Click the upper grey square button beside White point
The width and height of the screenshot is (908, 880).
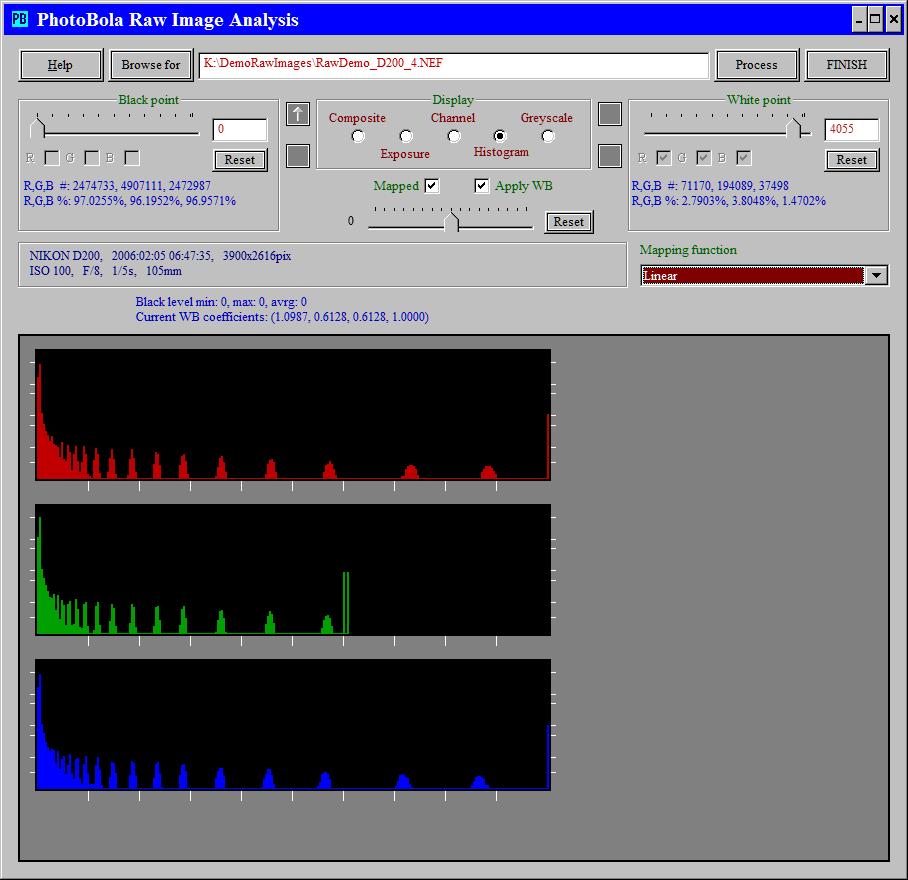coord(610,114)
